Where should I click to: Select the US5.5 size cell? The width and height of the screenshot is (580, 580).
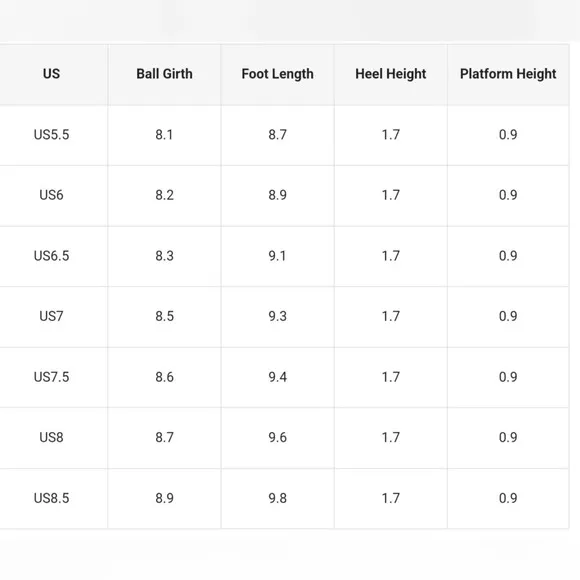(x=51, y=135)
